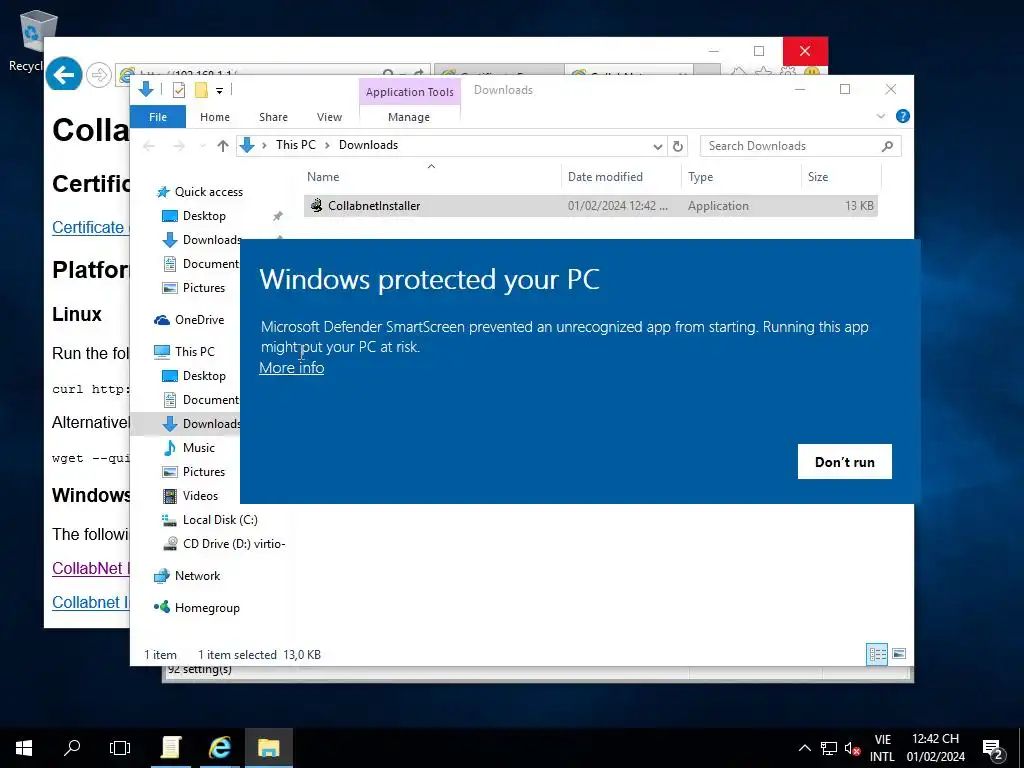
Task: Open Task View from the taskbar
Action: tap(120, 748)
